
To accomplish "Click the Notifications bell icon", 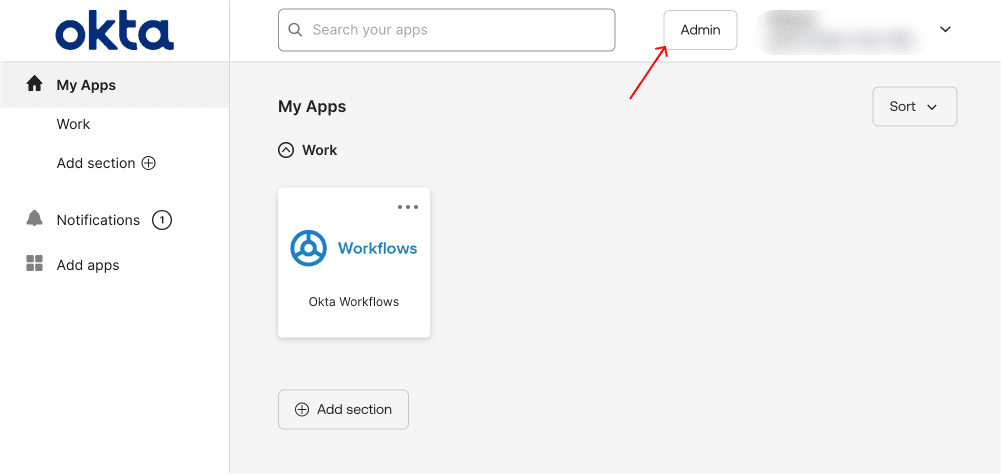I will (x=34, y=219).
